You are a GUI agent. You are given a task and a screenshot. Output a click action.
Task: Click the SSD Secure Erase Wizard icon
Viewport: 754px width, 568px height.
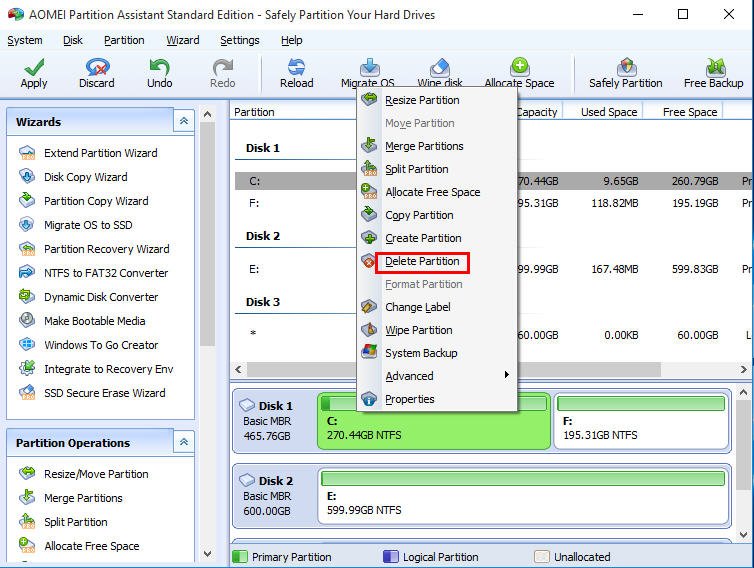point(27,392)
